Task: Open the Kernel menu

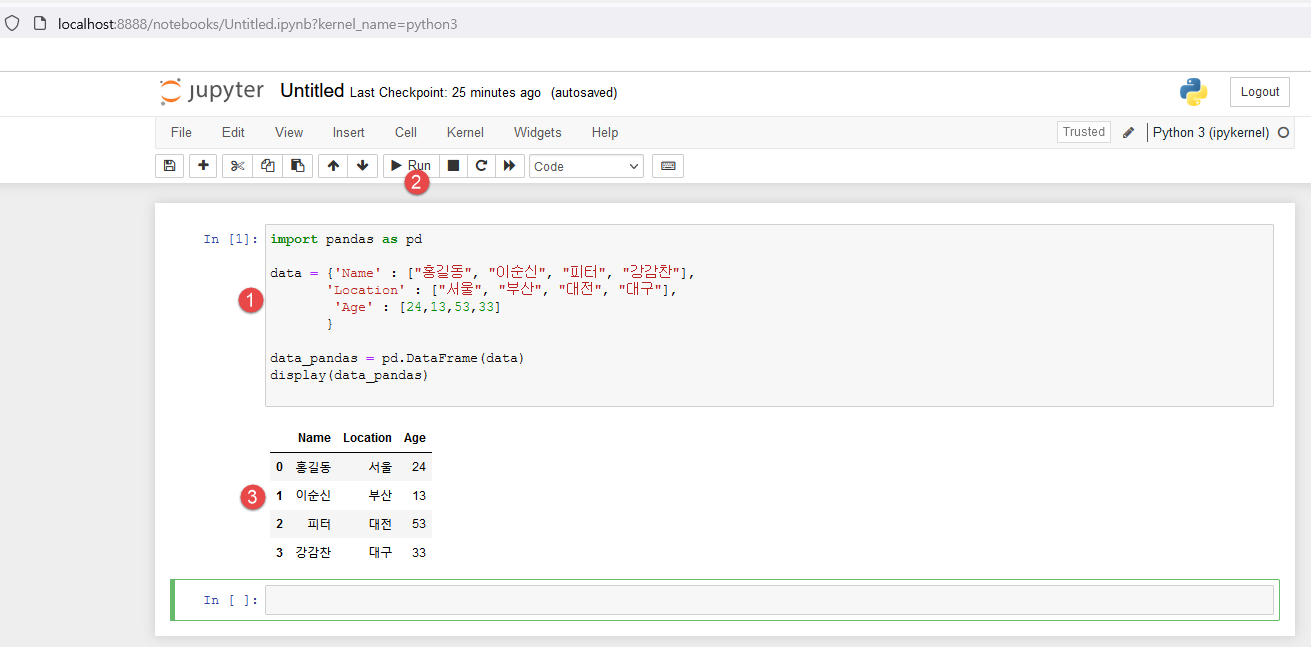Action: [465, 132]
